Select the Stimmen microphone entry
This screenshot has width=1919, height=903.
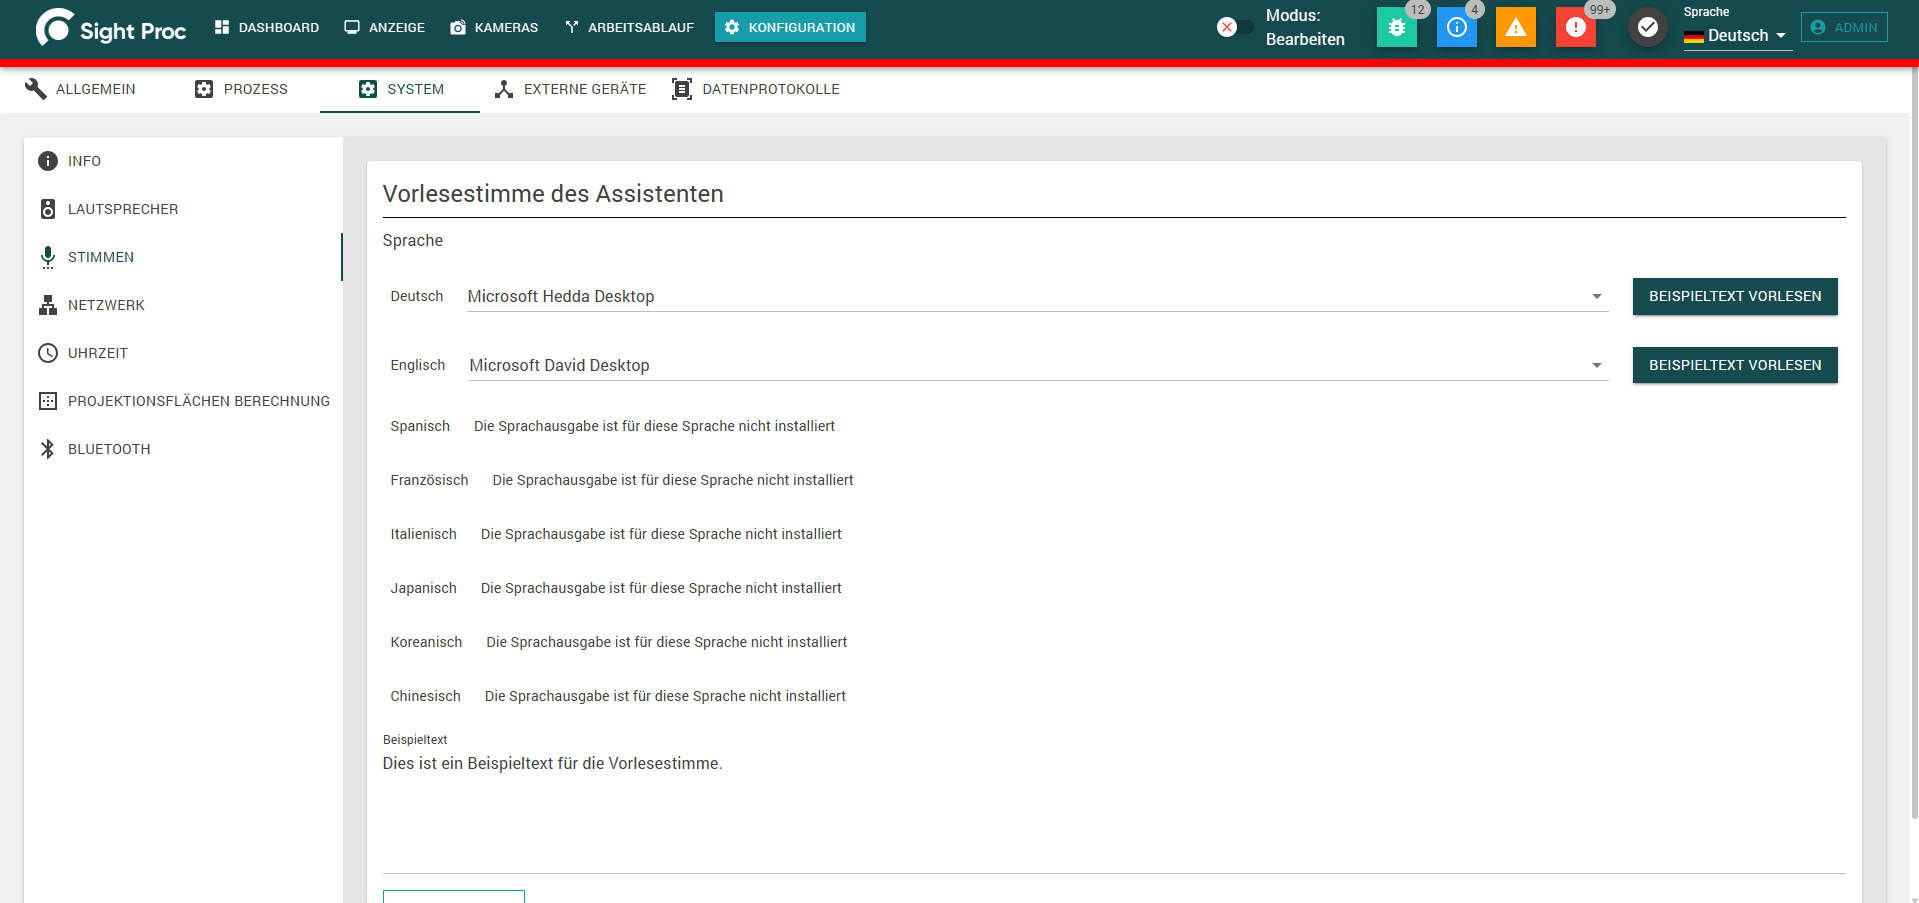(x=183, y=257)
